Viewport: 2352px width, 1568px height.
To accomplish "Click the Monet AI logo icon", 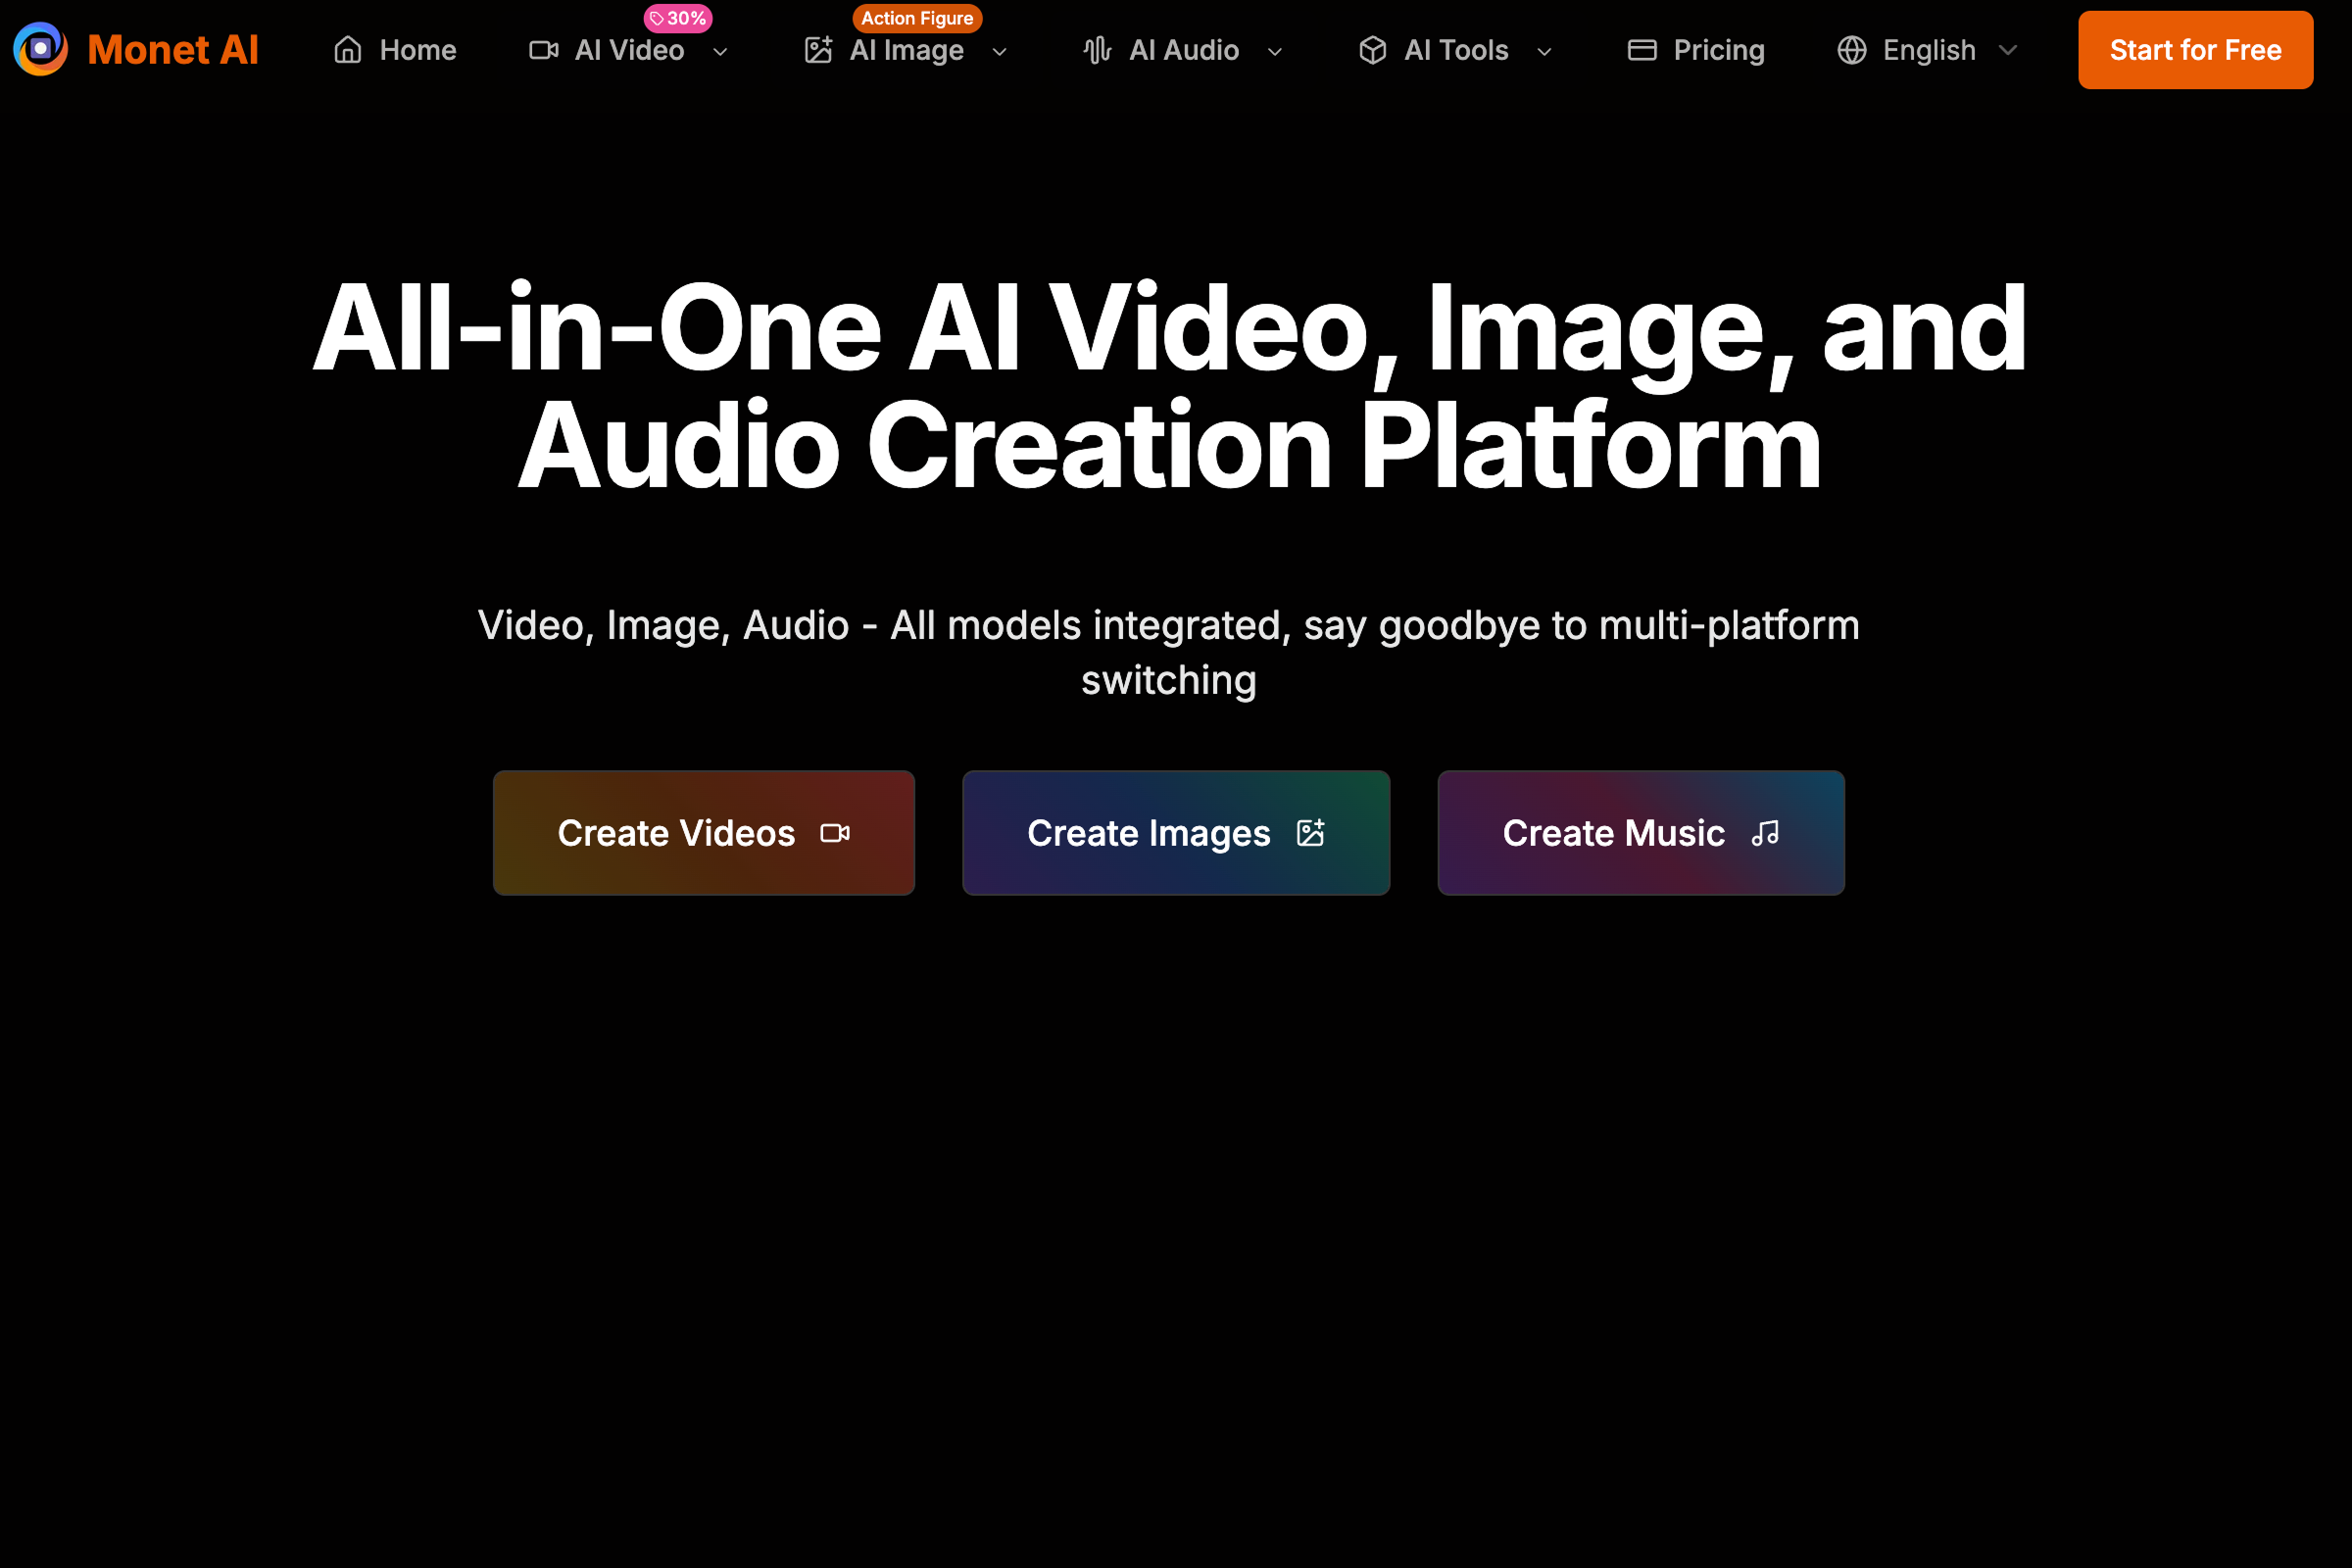I will [x=40, y=49].
